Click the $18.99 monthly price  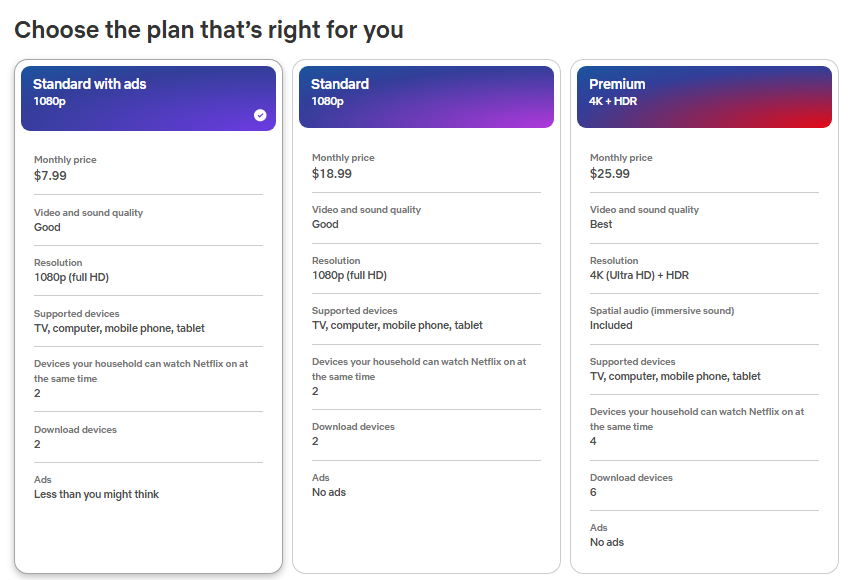332,173
